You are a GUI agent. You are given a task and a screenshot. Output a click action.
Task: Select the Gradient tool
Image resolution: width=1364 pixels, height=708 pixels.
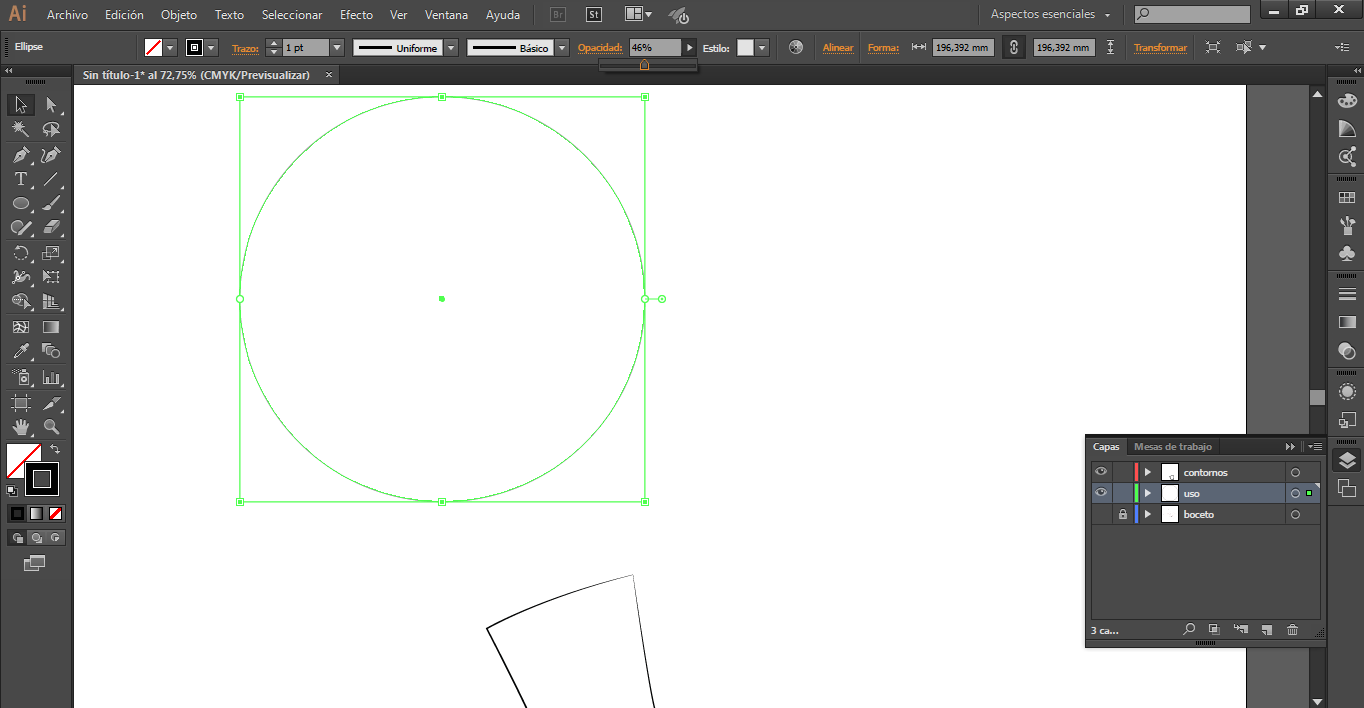coord(51,327)
